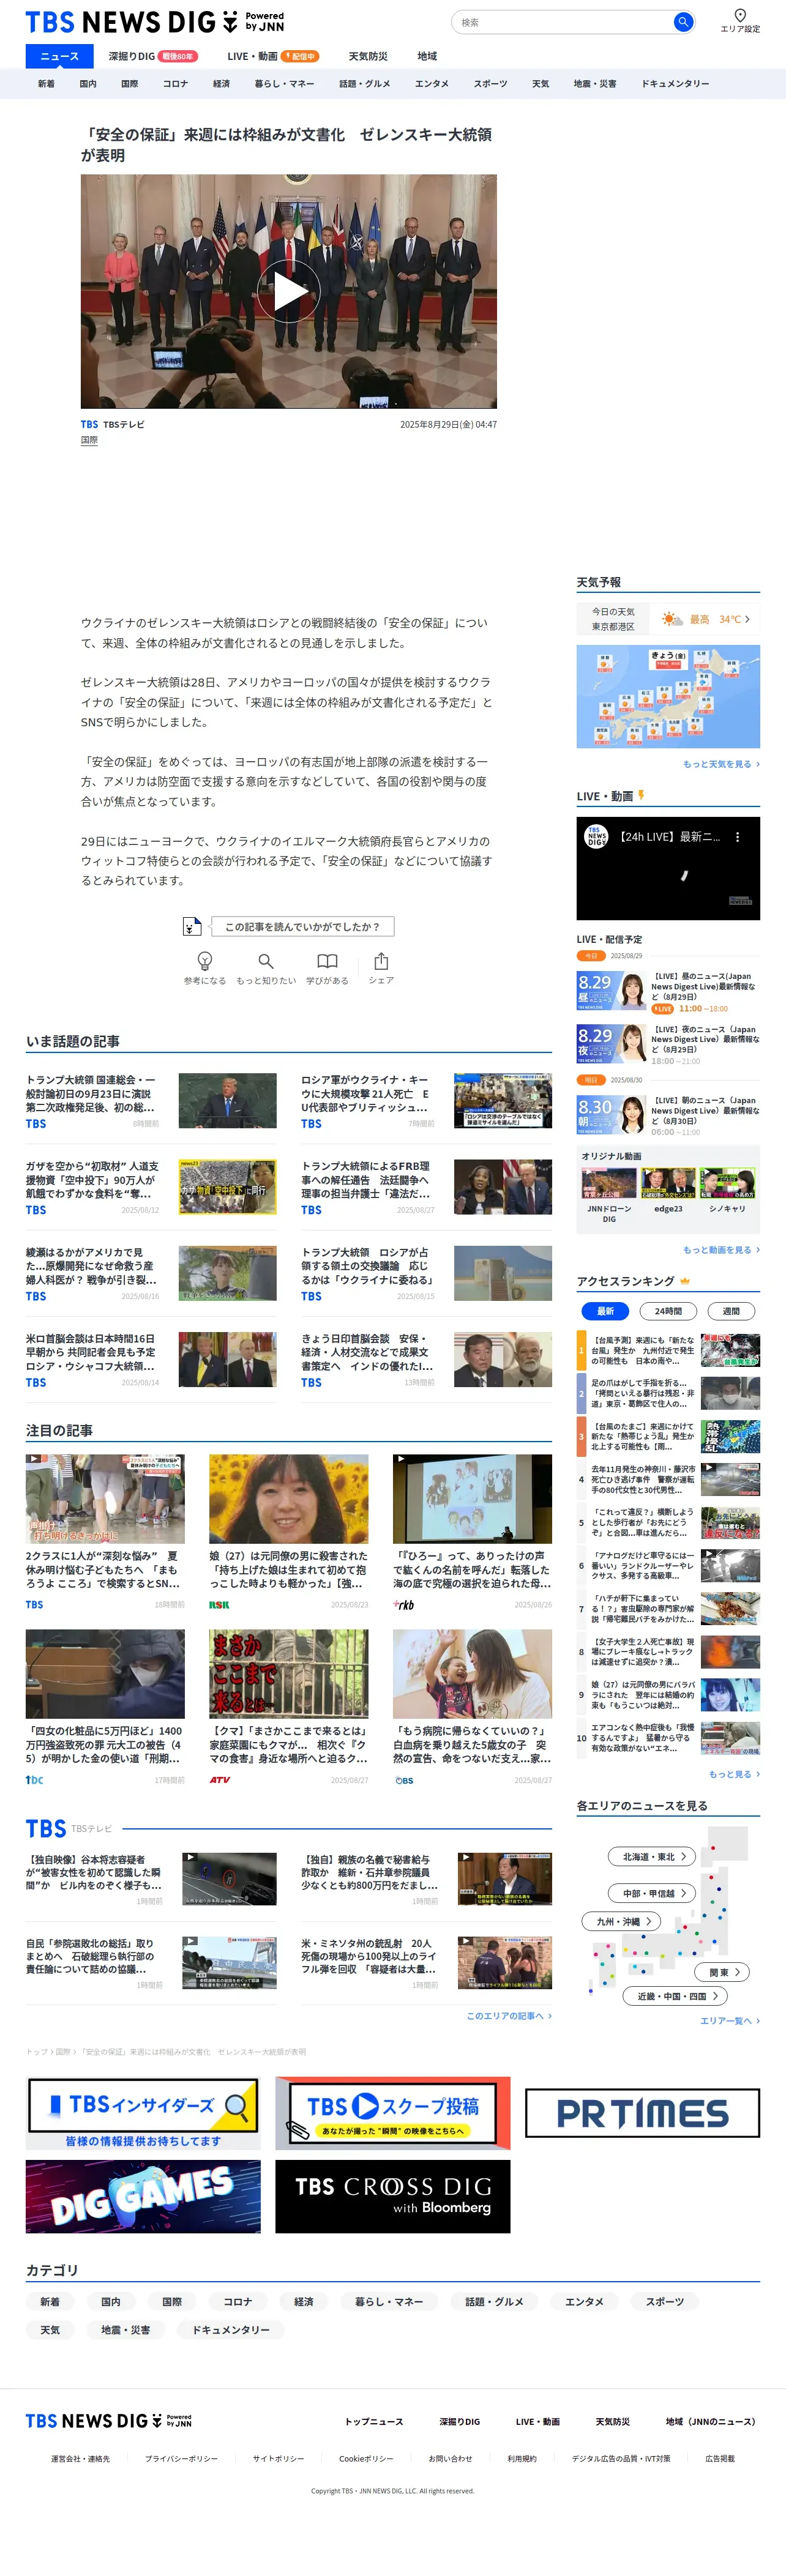Open the 九州・沖縄 area button
Viewport: 786px width, 2576px height.
point(622,1921)
